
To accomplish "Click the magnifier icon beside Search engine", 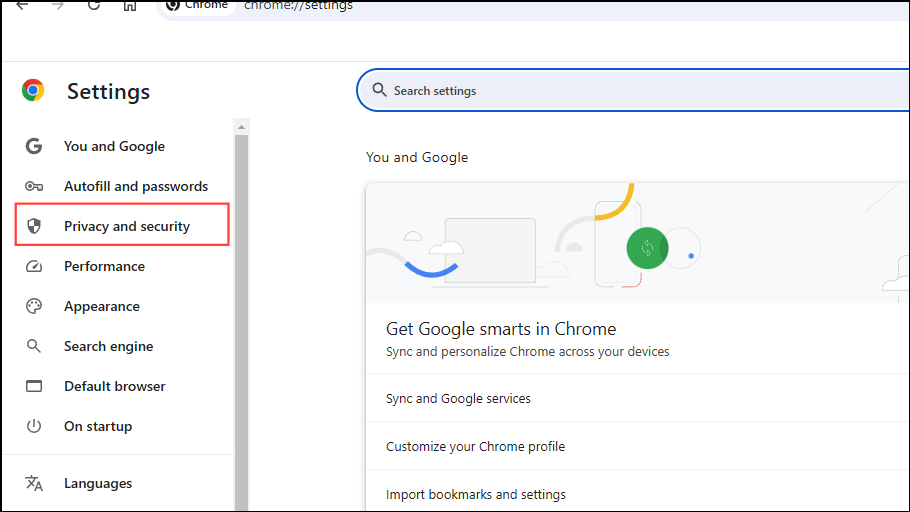I will (34, 346).
